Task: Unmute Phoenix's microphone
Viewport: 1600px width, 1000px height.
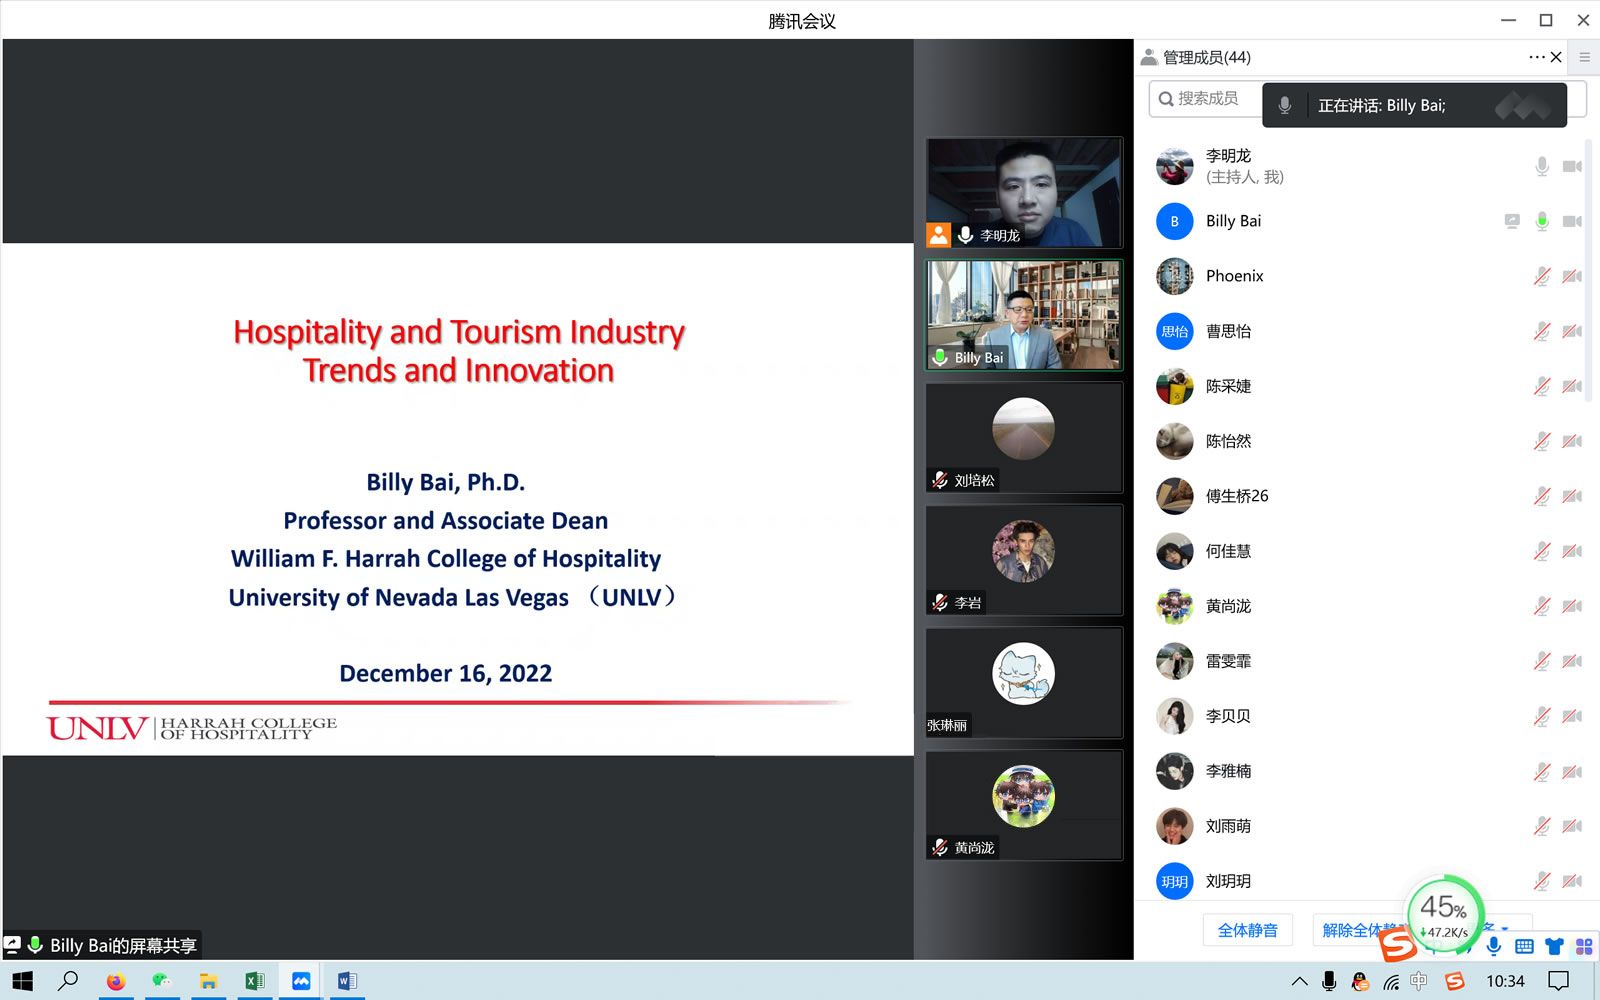Action: (1542, 276)
